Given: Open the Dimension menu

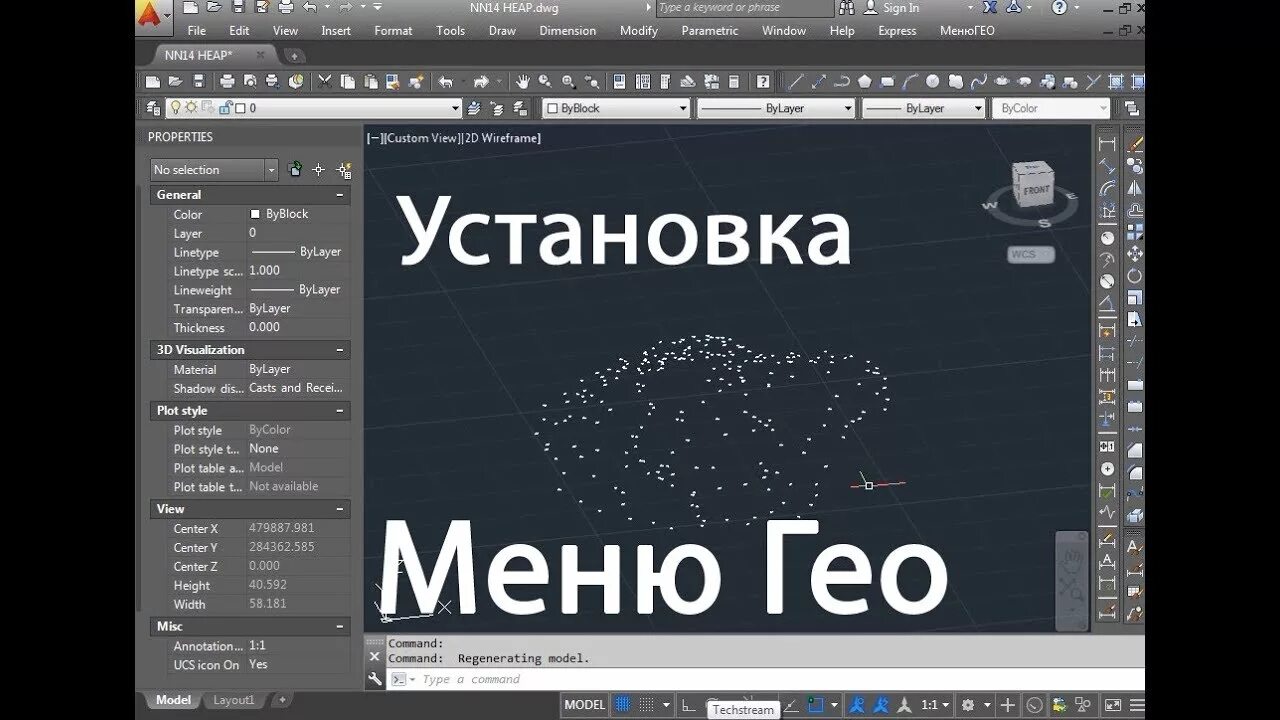Looking at the screenshot, I should pyautogui.click(x=569, y=31).
